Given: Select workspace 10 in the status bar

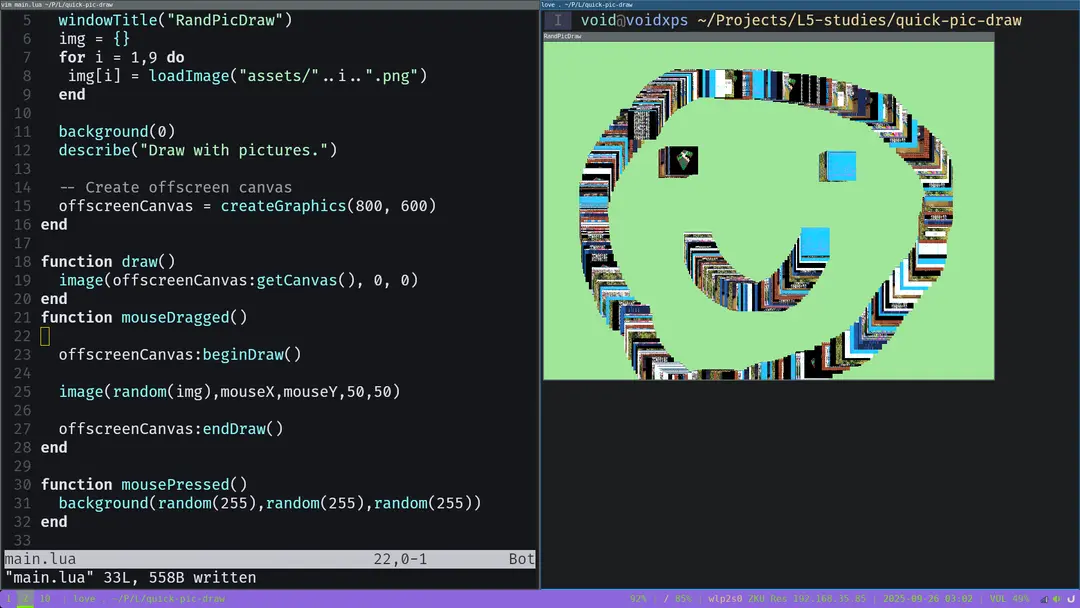Looking at the screenshot, I should (45, 599).
